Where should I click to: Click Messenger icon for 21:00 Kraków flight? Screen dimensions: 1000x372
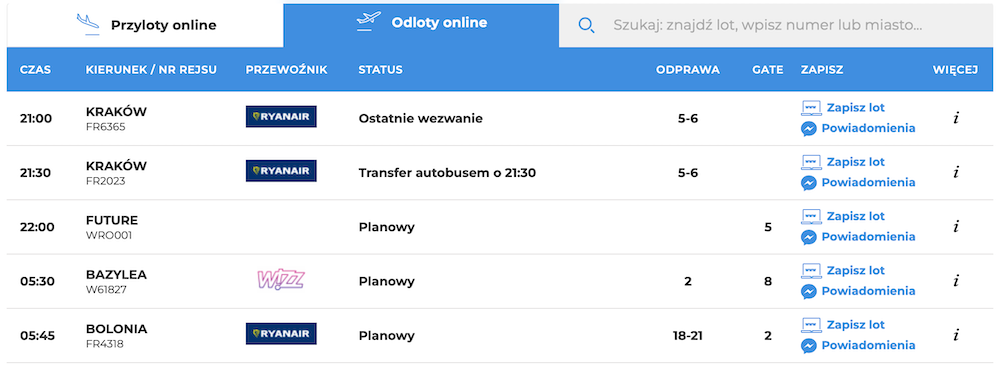coord(809,129)
